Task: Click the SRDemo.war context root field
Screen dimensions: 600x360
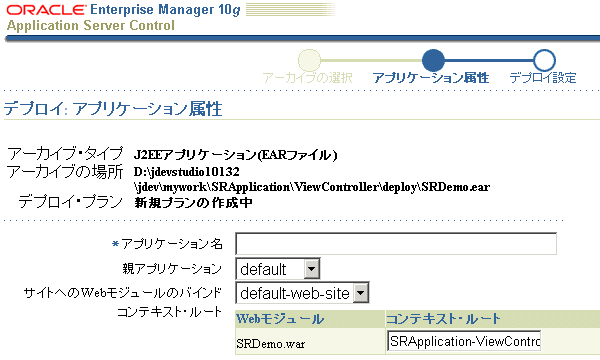Action: [464, 341]
